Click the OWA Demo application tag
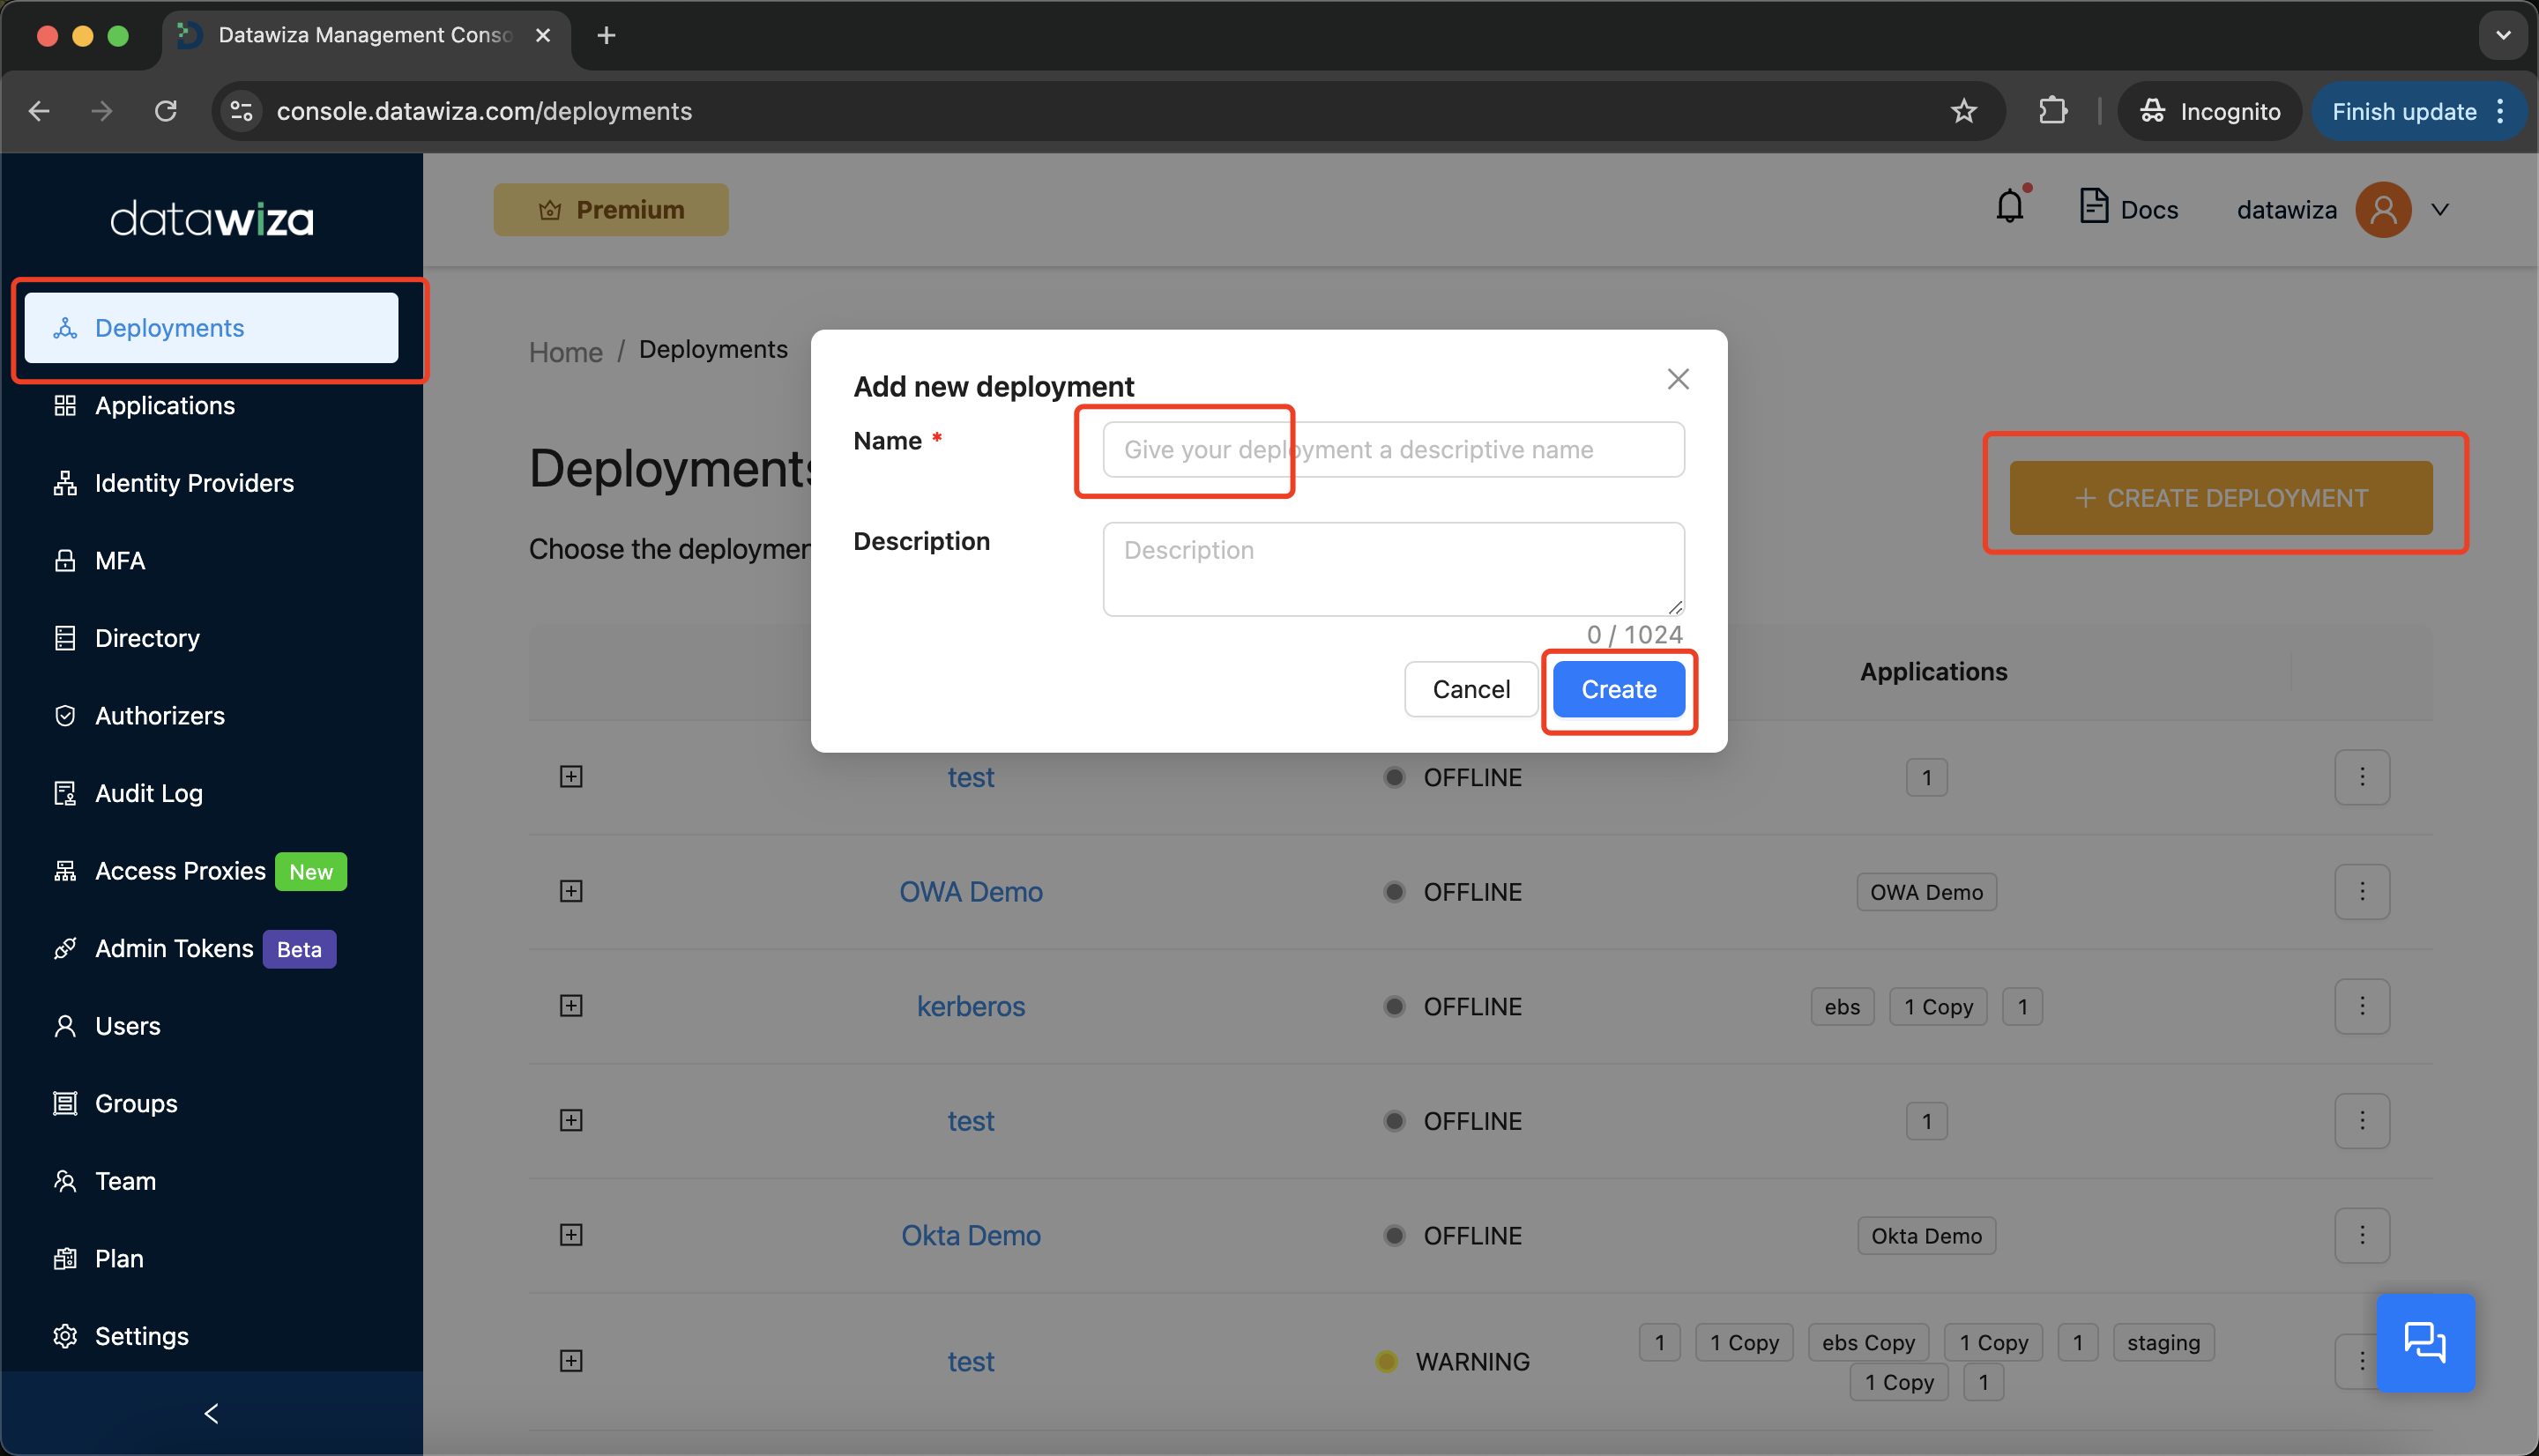2539x1456 pixels. (1926, 892)
